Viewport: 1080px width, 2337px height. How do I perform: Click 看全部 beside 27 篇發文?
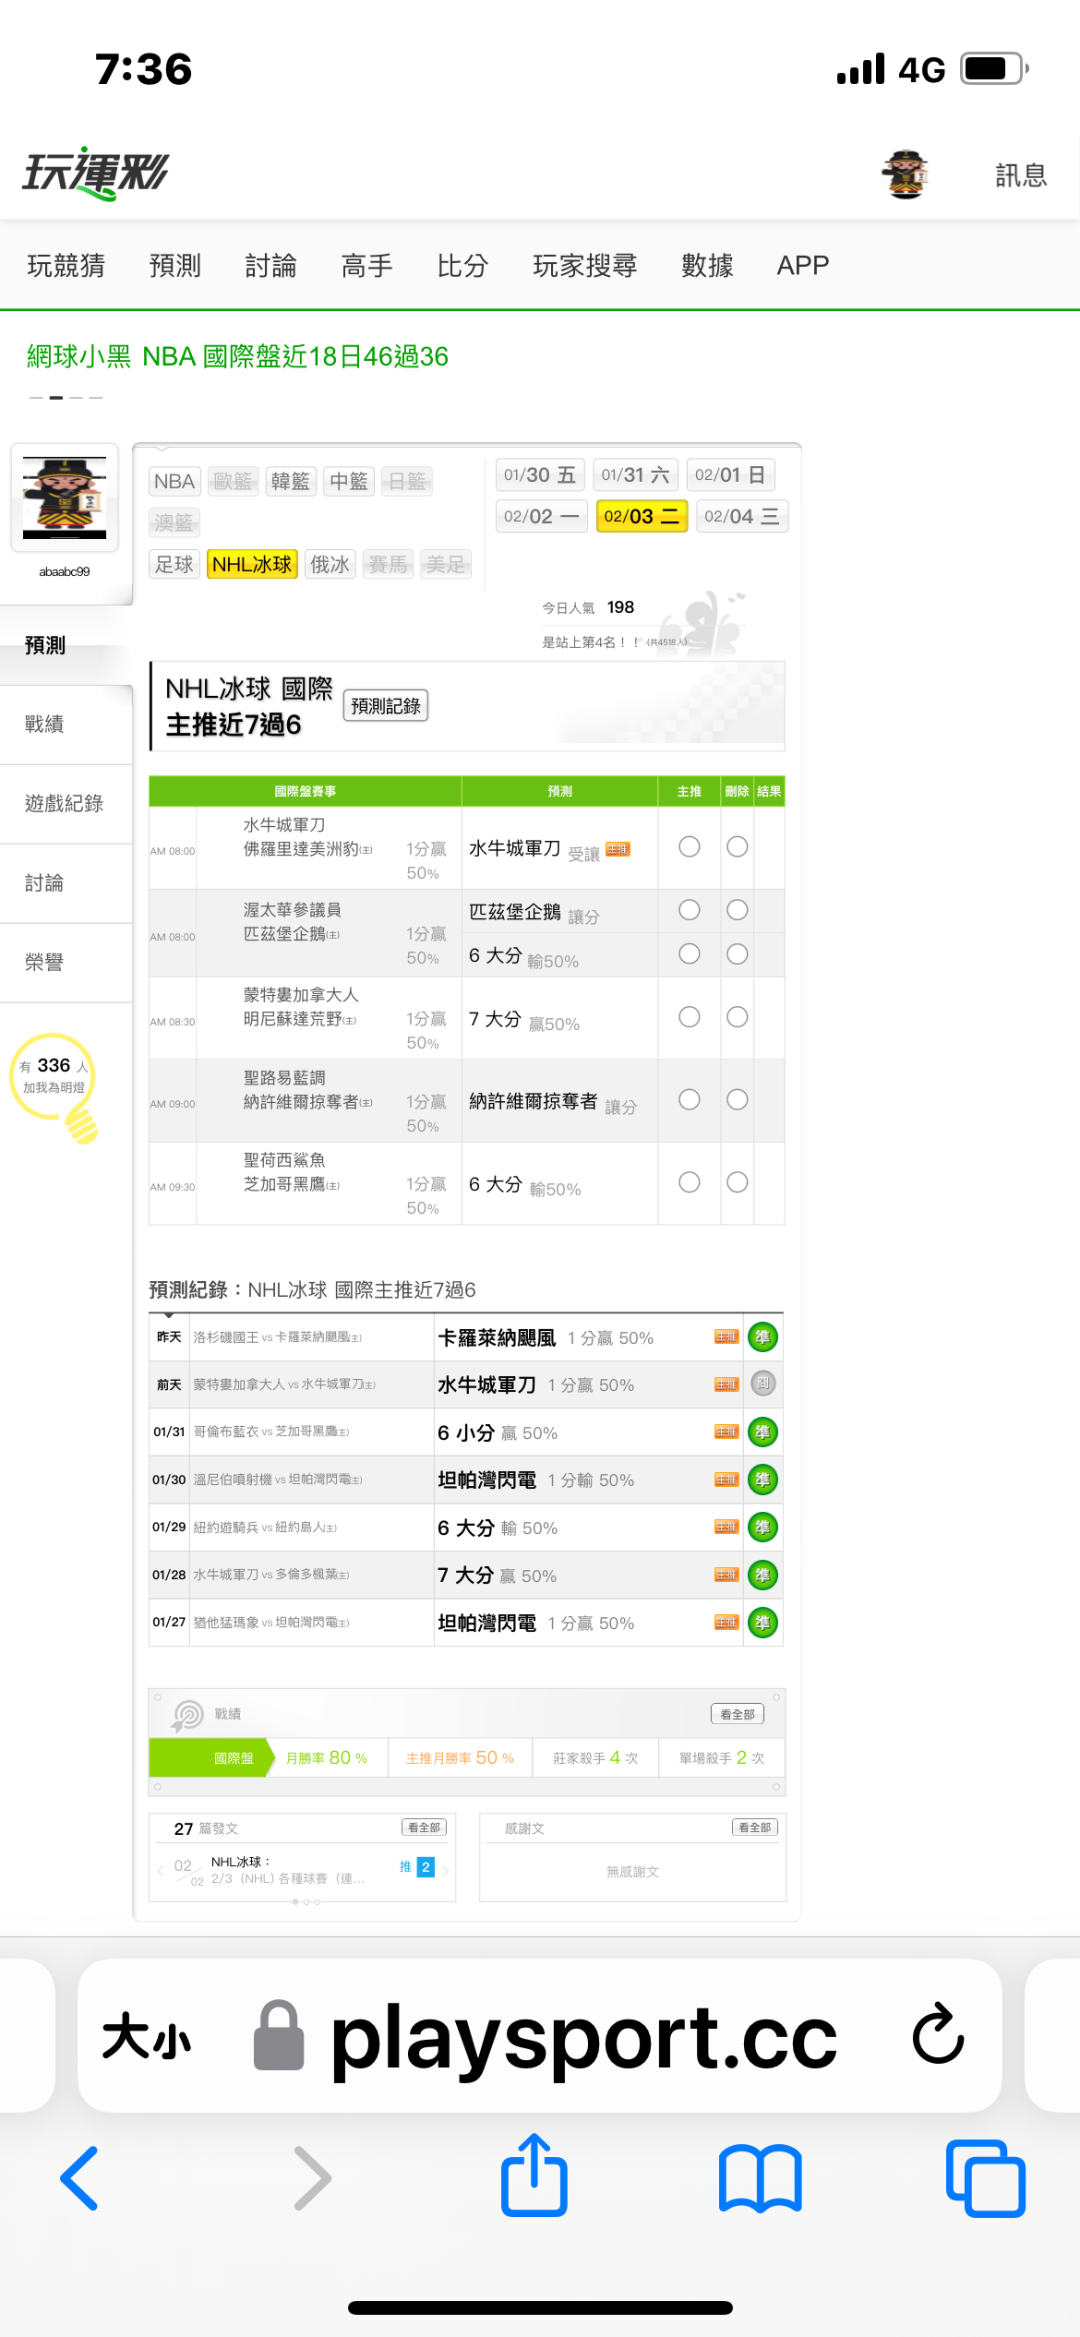click(x=424, y=1827)
